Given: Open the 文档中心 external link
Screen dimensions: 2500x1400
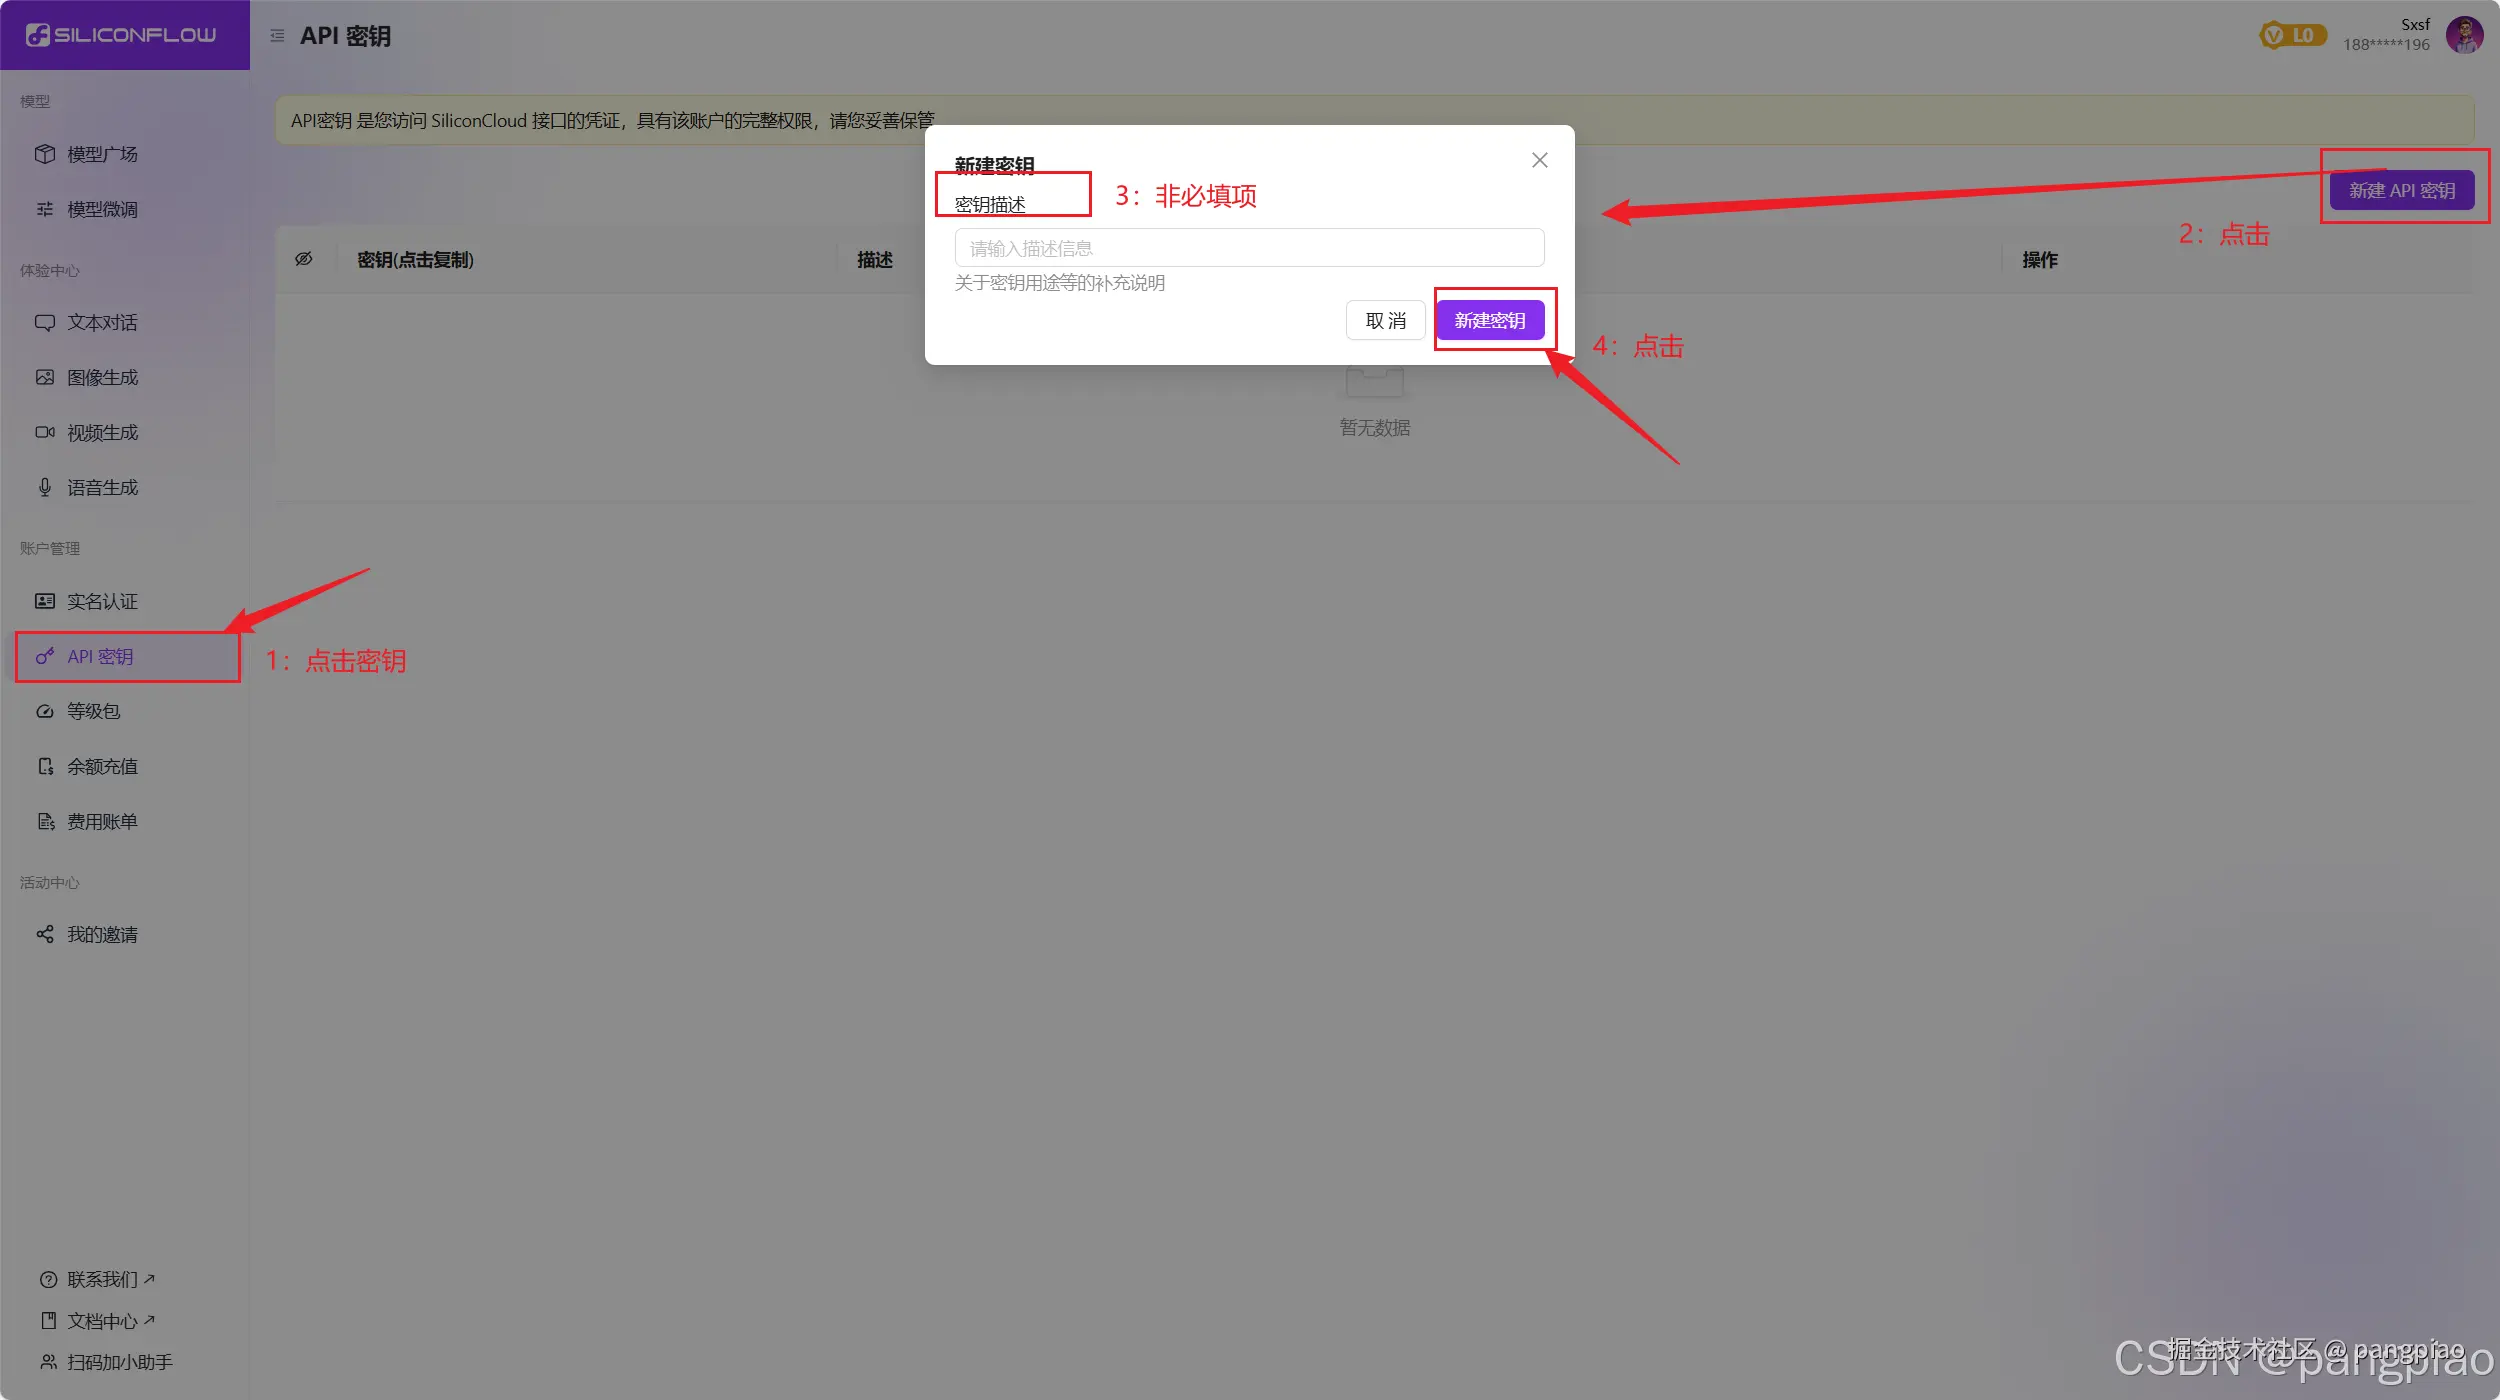Looking at the screenshot, I should pos(101,1321).
